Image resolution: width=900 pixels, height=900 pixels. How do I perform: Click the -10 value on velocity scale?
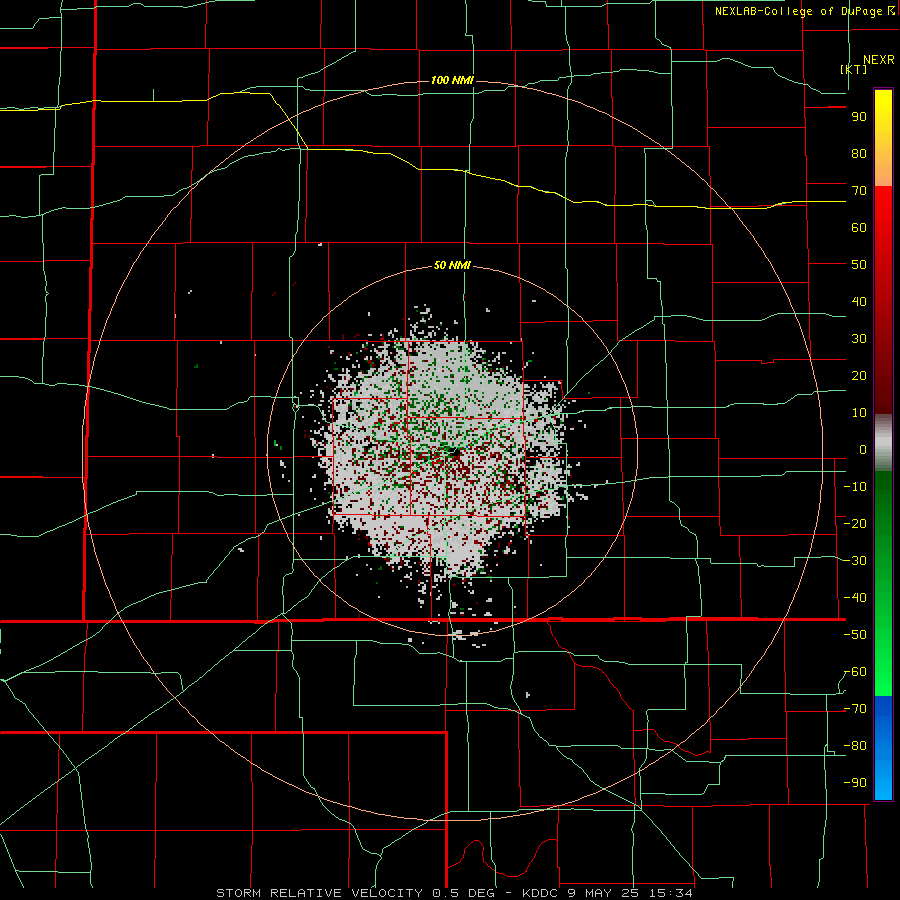(855, 487)
